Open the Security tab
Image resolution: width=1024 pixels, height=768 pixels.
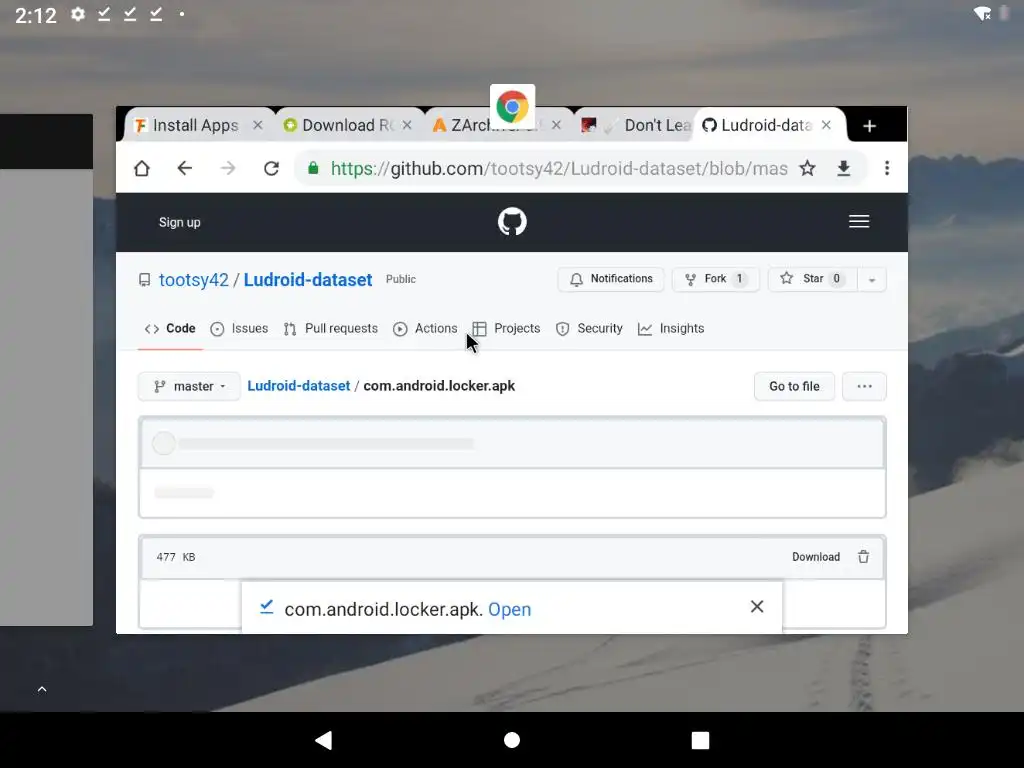point(589,328)
